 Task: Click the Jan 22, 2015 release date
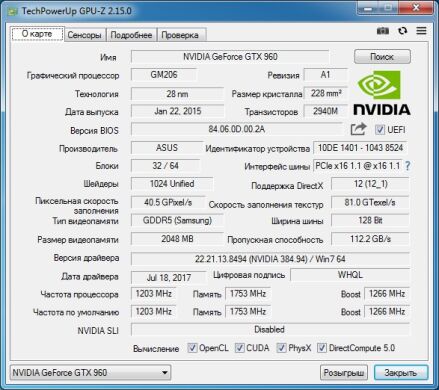coord(178,111)
